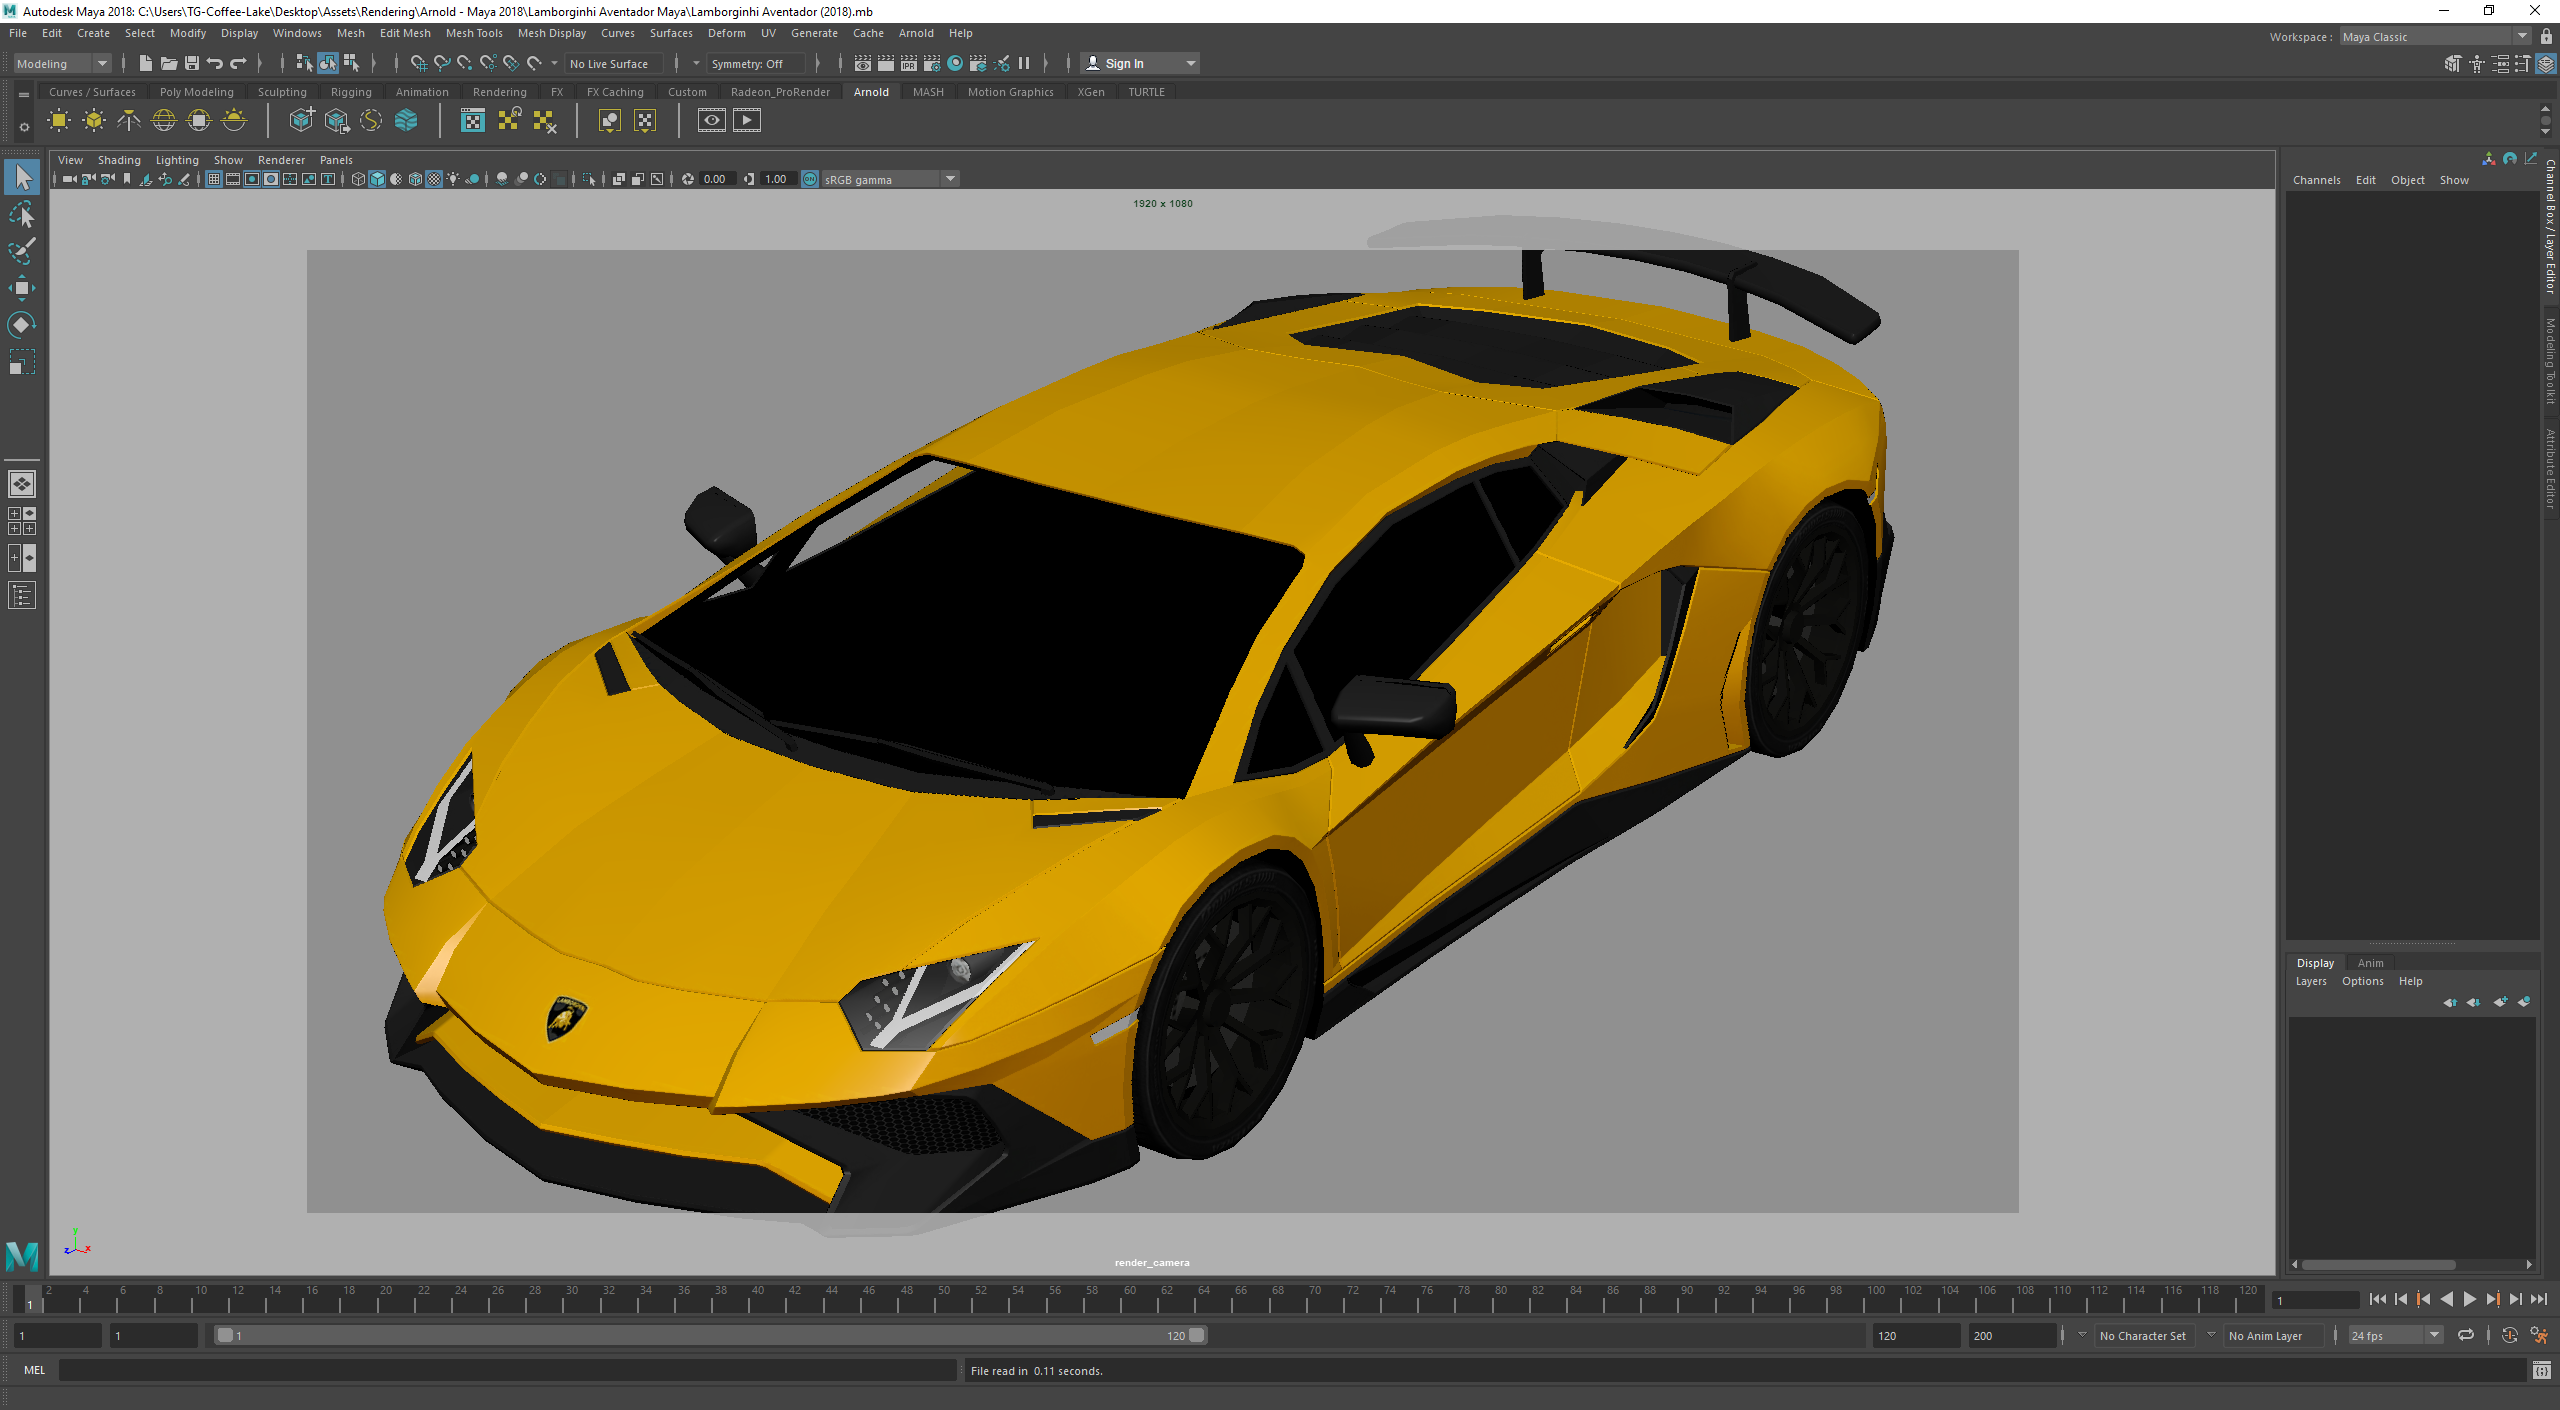Toggle smooth shade all in viewport
The width and height of the screenshot is (2560, 1410).
pyautogui.click(x=377, y=179)
